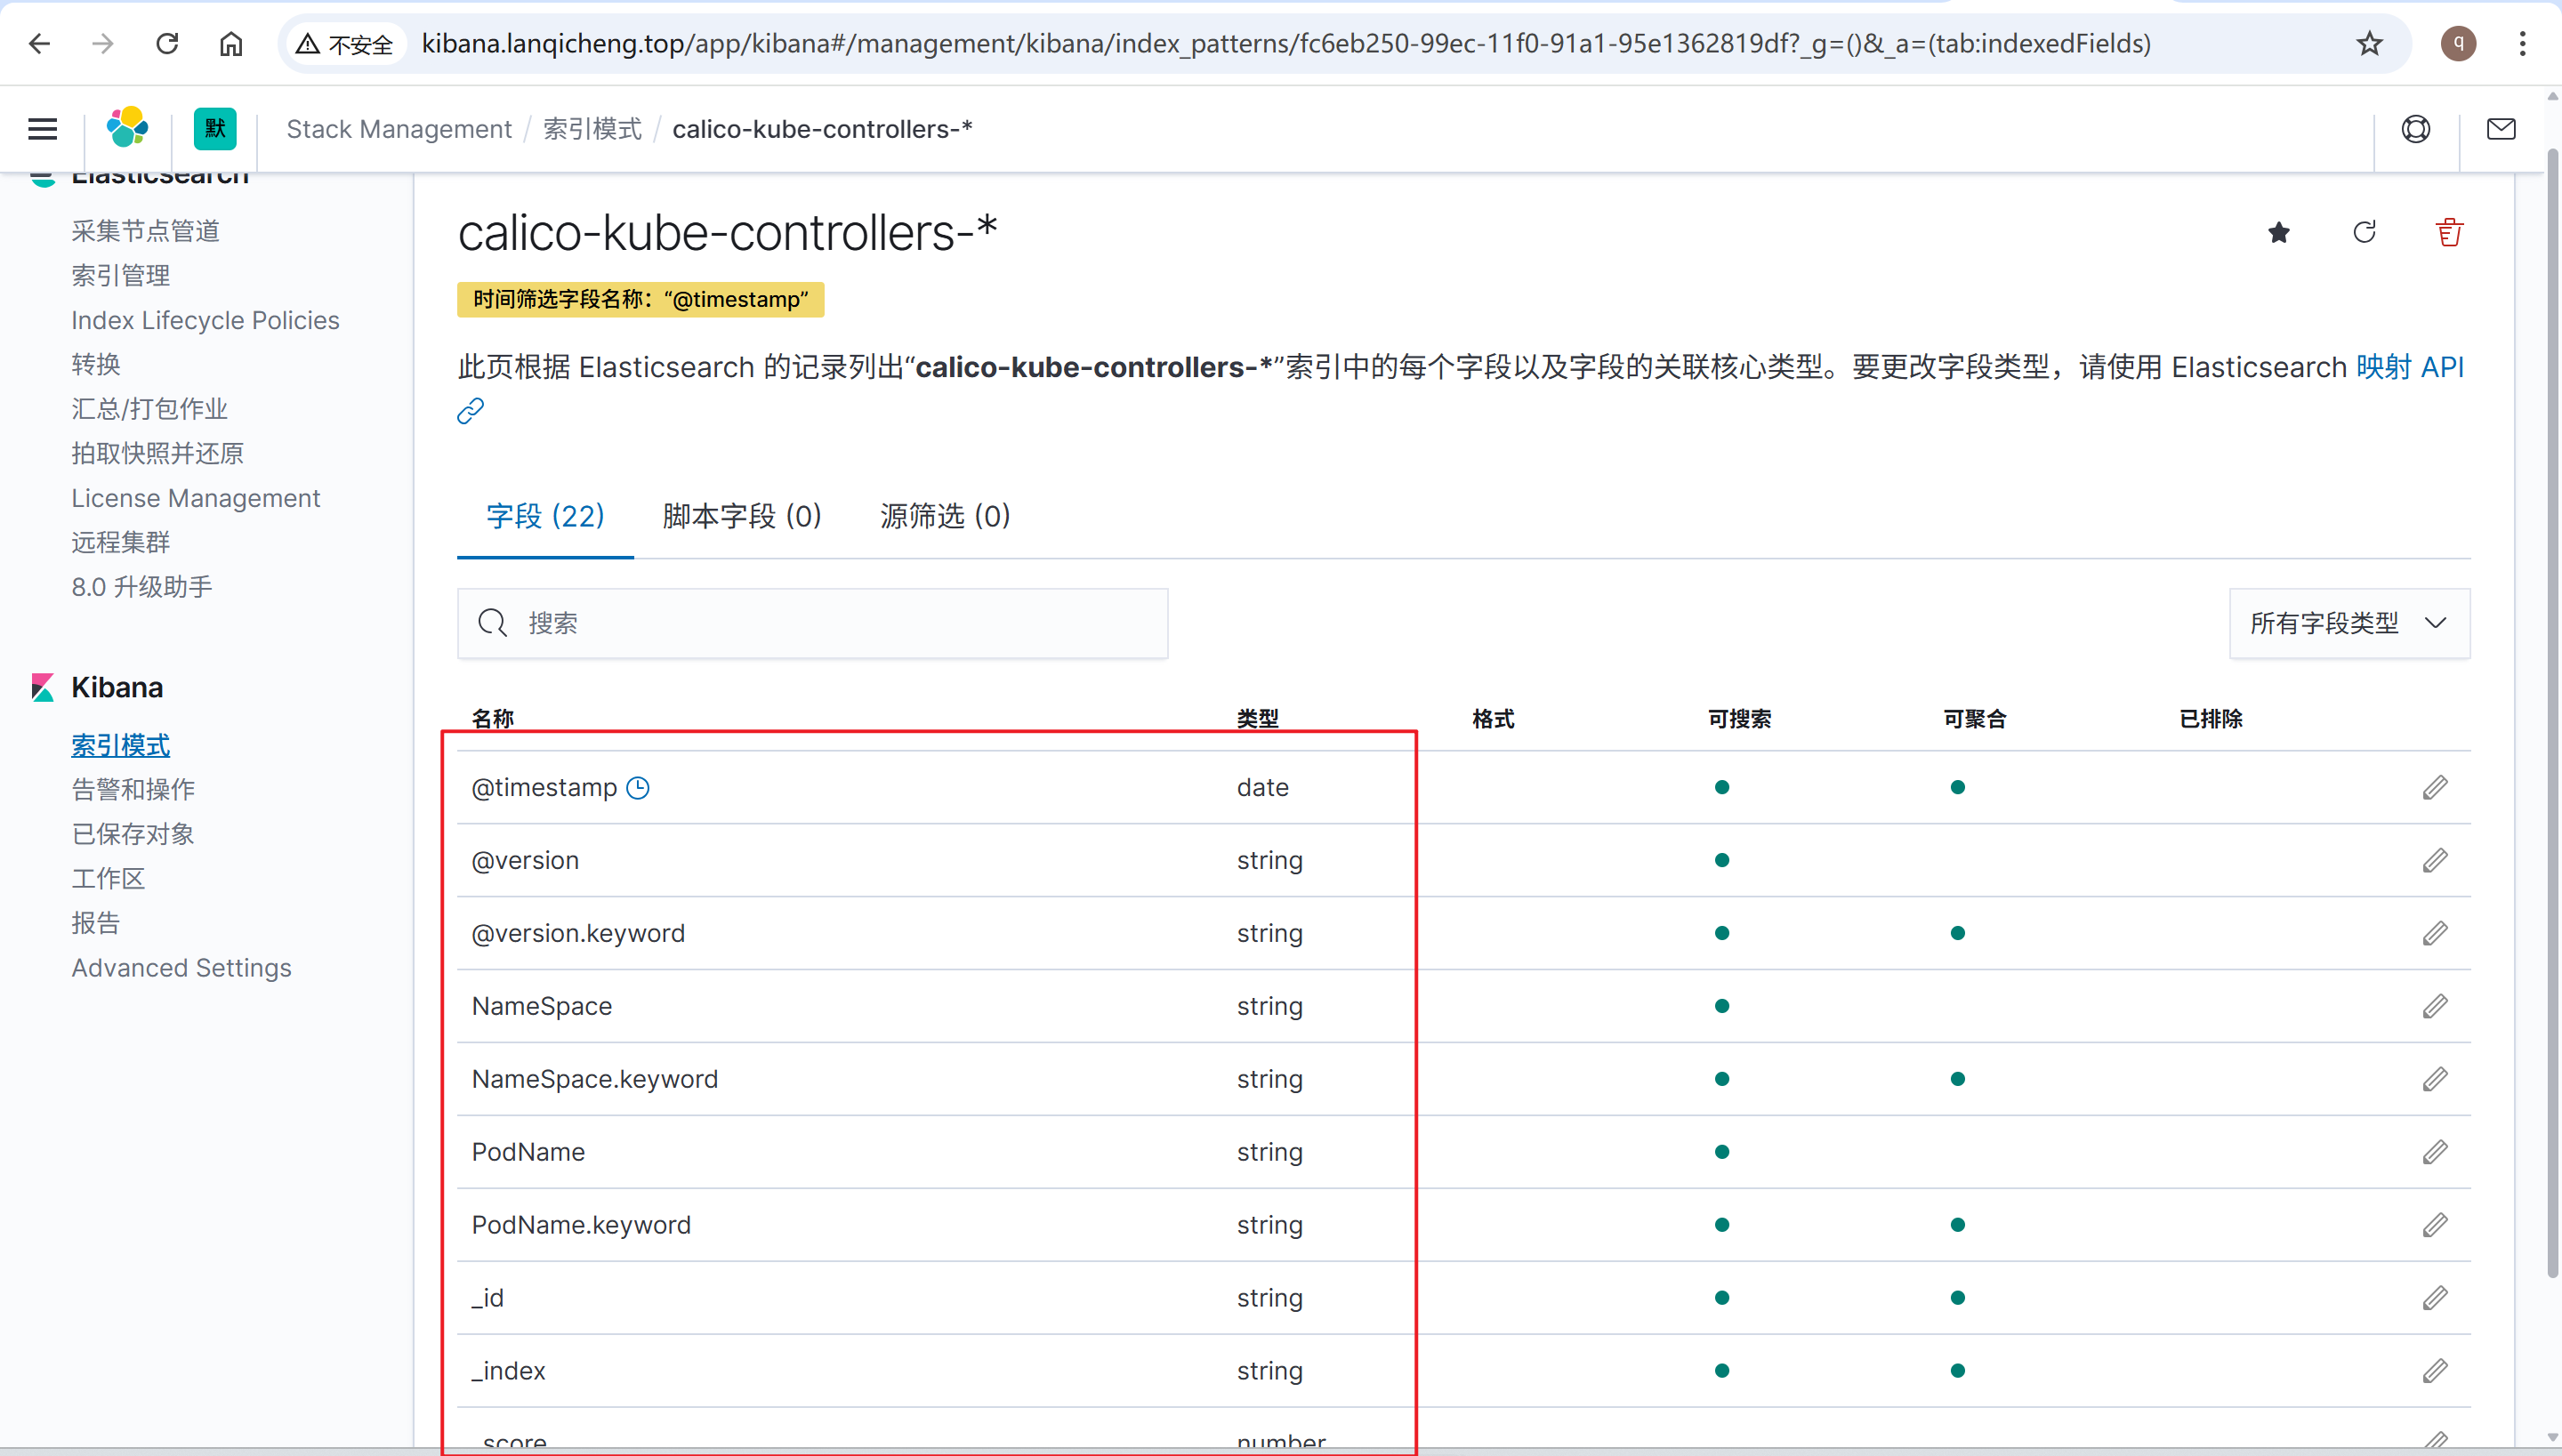This screenshot has height=1456, width=2562.
Task: Open the default space selector badge
Action: (215, 129)
